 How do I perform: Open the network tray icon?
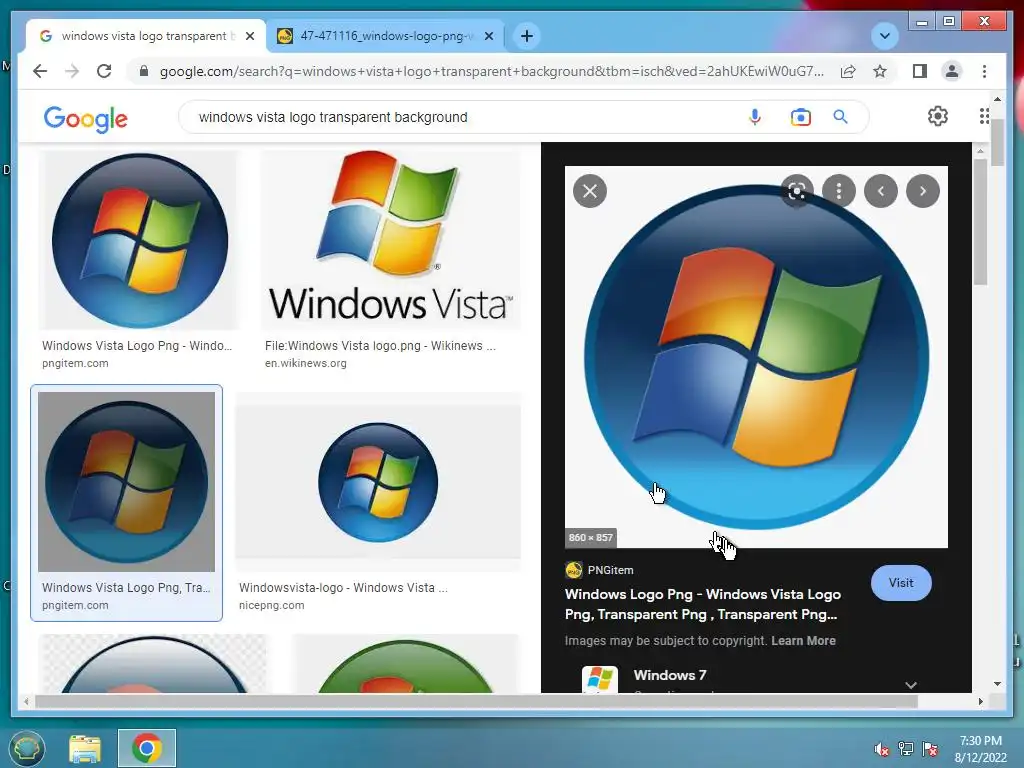[x=906, y=749]
